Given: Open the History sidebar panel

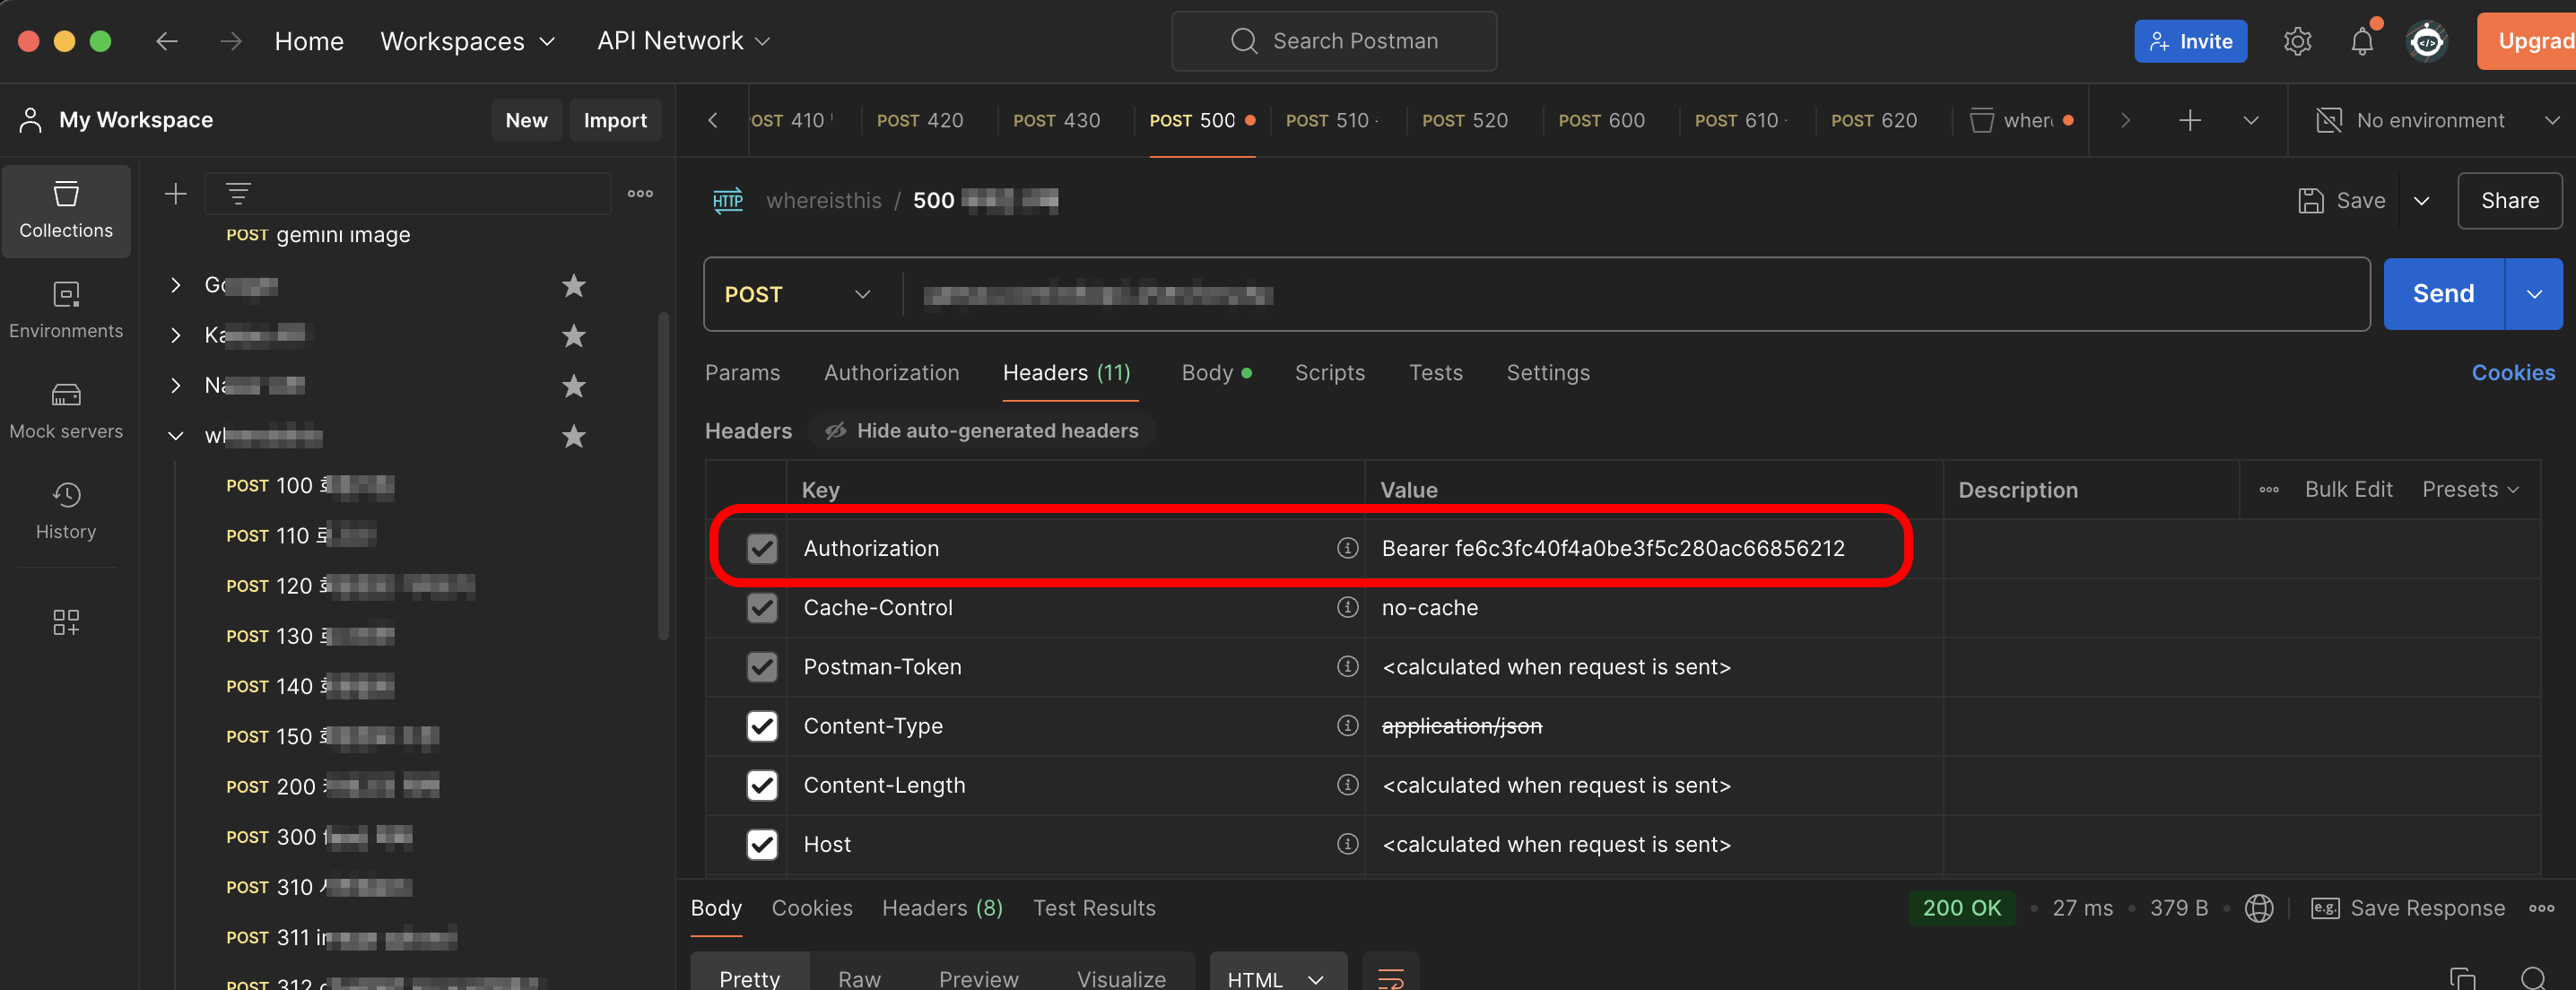Looking at the screenshot, I should pyautogui.click(x=66, y=511).
